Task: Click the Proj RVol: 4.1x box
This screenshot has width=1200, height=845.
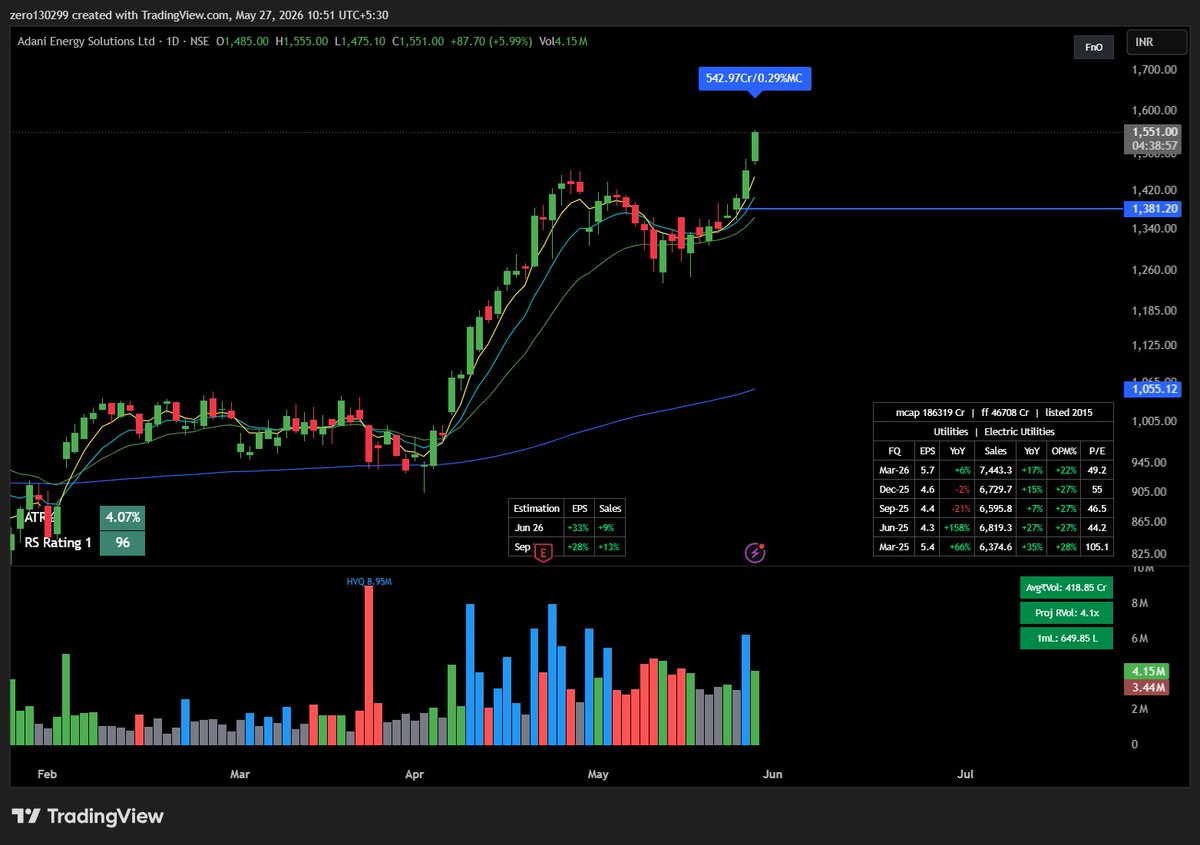Action: click(1066, 613)
